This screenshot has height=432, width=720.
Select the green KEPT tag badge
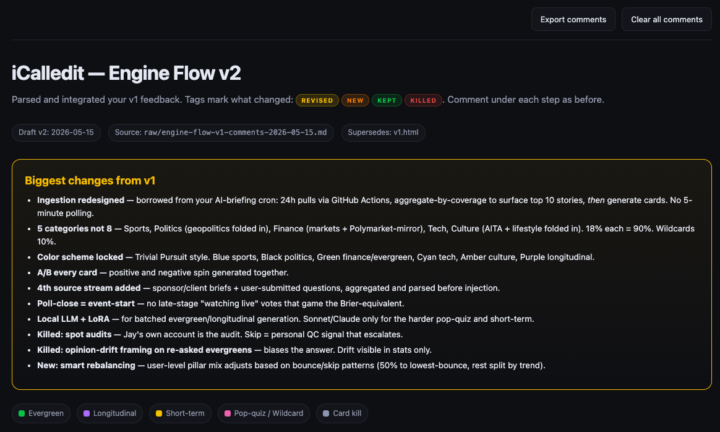387,100
